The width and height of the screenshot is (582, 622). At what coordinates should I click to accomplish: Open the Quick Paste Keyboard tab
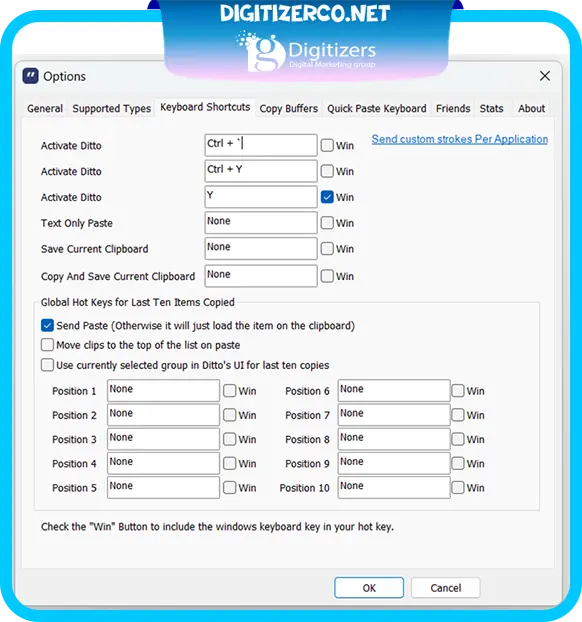point(376,108)
